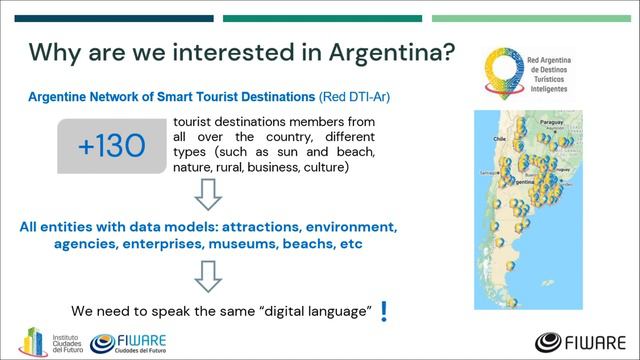Viewport: 640px width, 360px height.
Task: Click the FIWARE Ciudades del Futuro logo
Action: coord(128,343)
